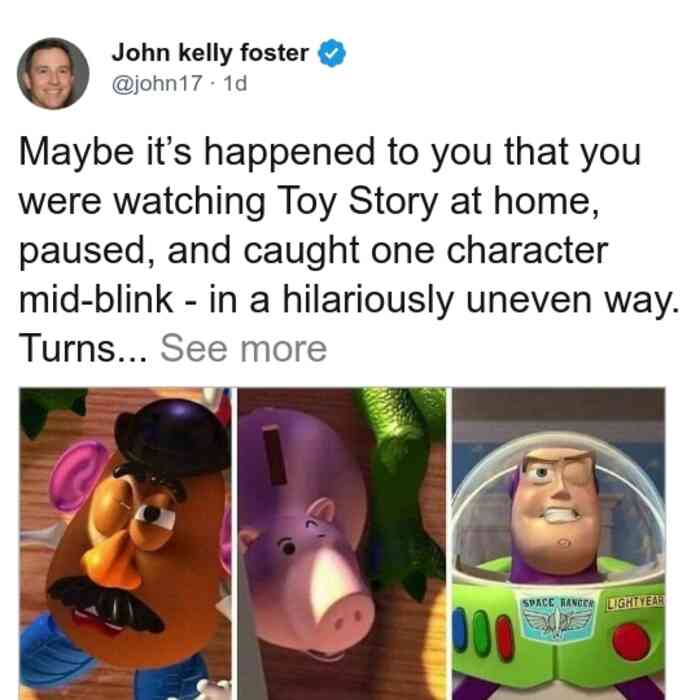Open John kelly foster's profile avatar
700x700 pixels.
click(x=53, y=73)
